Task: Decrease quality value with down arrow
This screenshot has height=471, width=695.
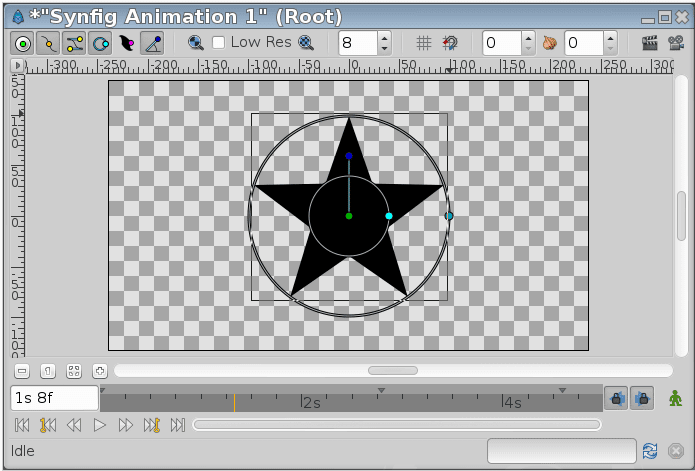Action: 384,49
